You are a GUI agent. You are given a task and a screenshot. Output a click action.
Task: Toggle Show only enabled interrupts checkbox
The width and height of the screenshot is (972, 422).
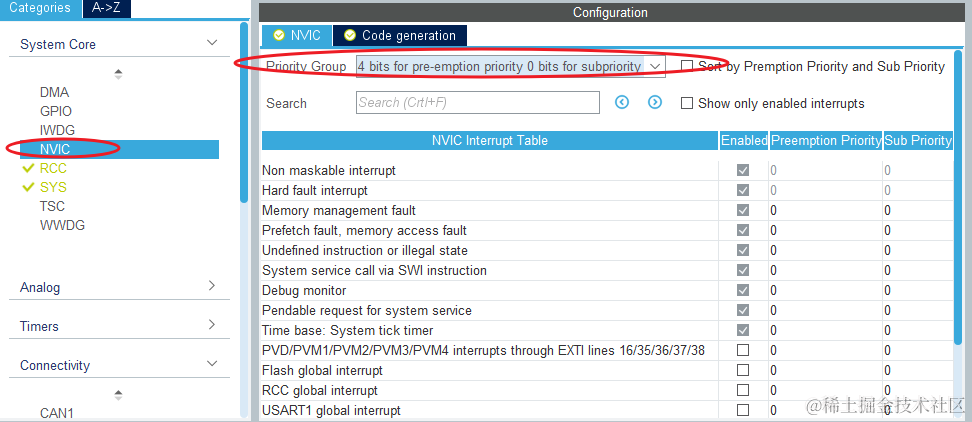(686, 103)
